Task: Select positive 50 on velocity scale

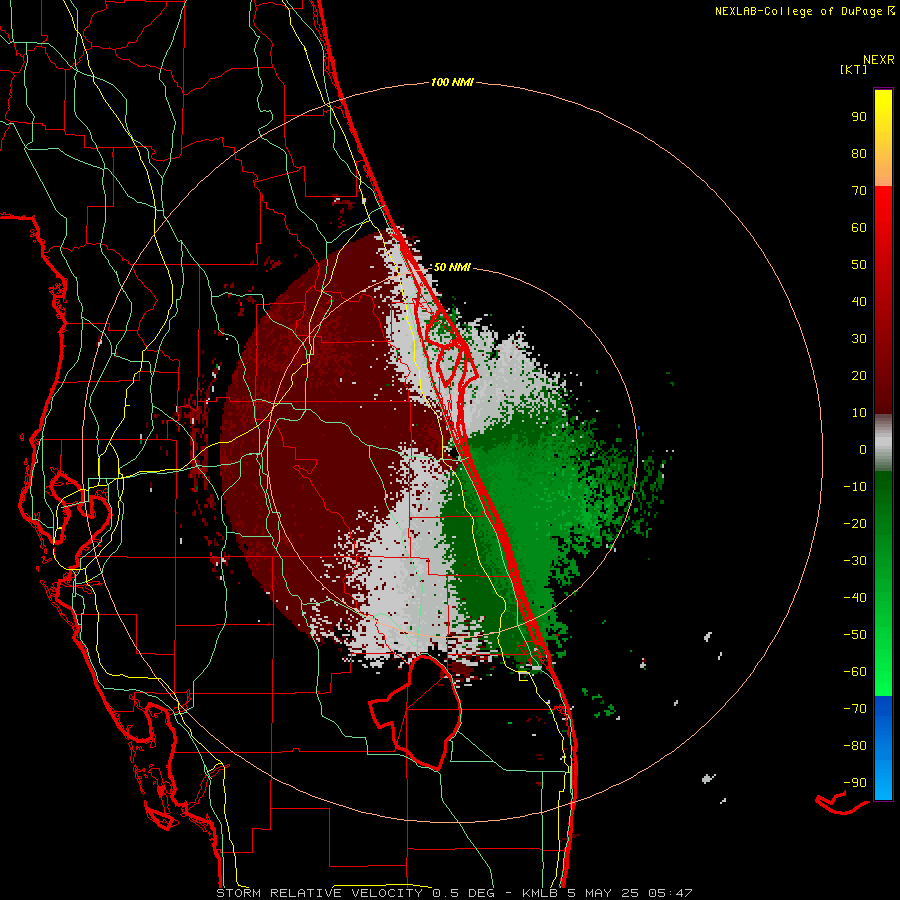Action: point(859,265)
